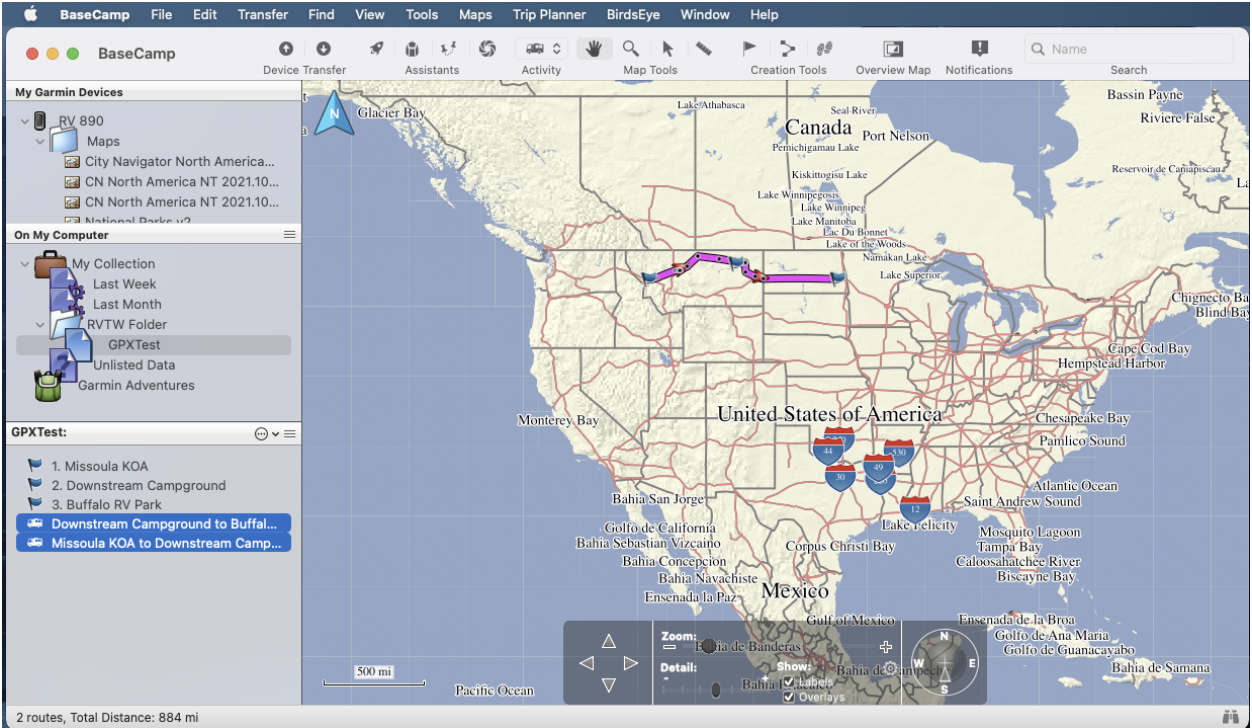The image size is (1252, 728).
Task: Pan the map up with the up arrow
Action: 608,641
